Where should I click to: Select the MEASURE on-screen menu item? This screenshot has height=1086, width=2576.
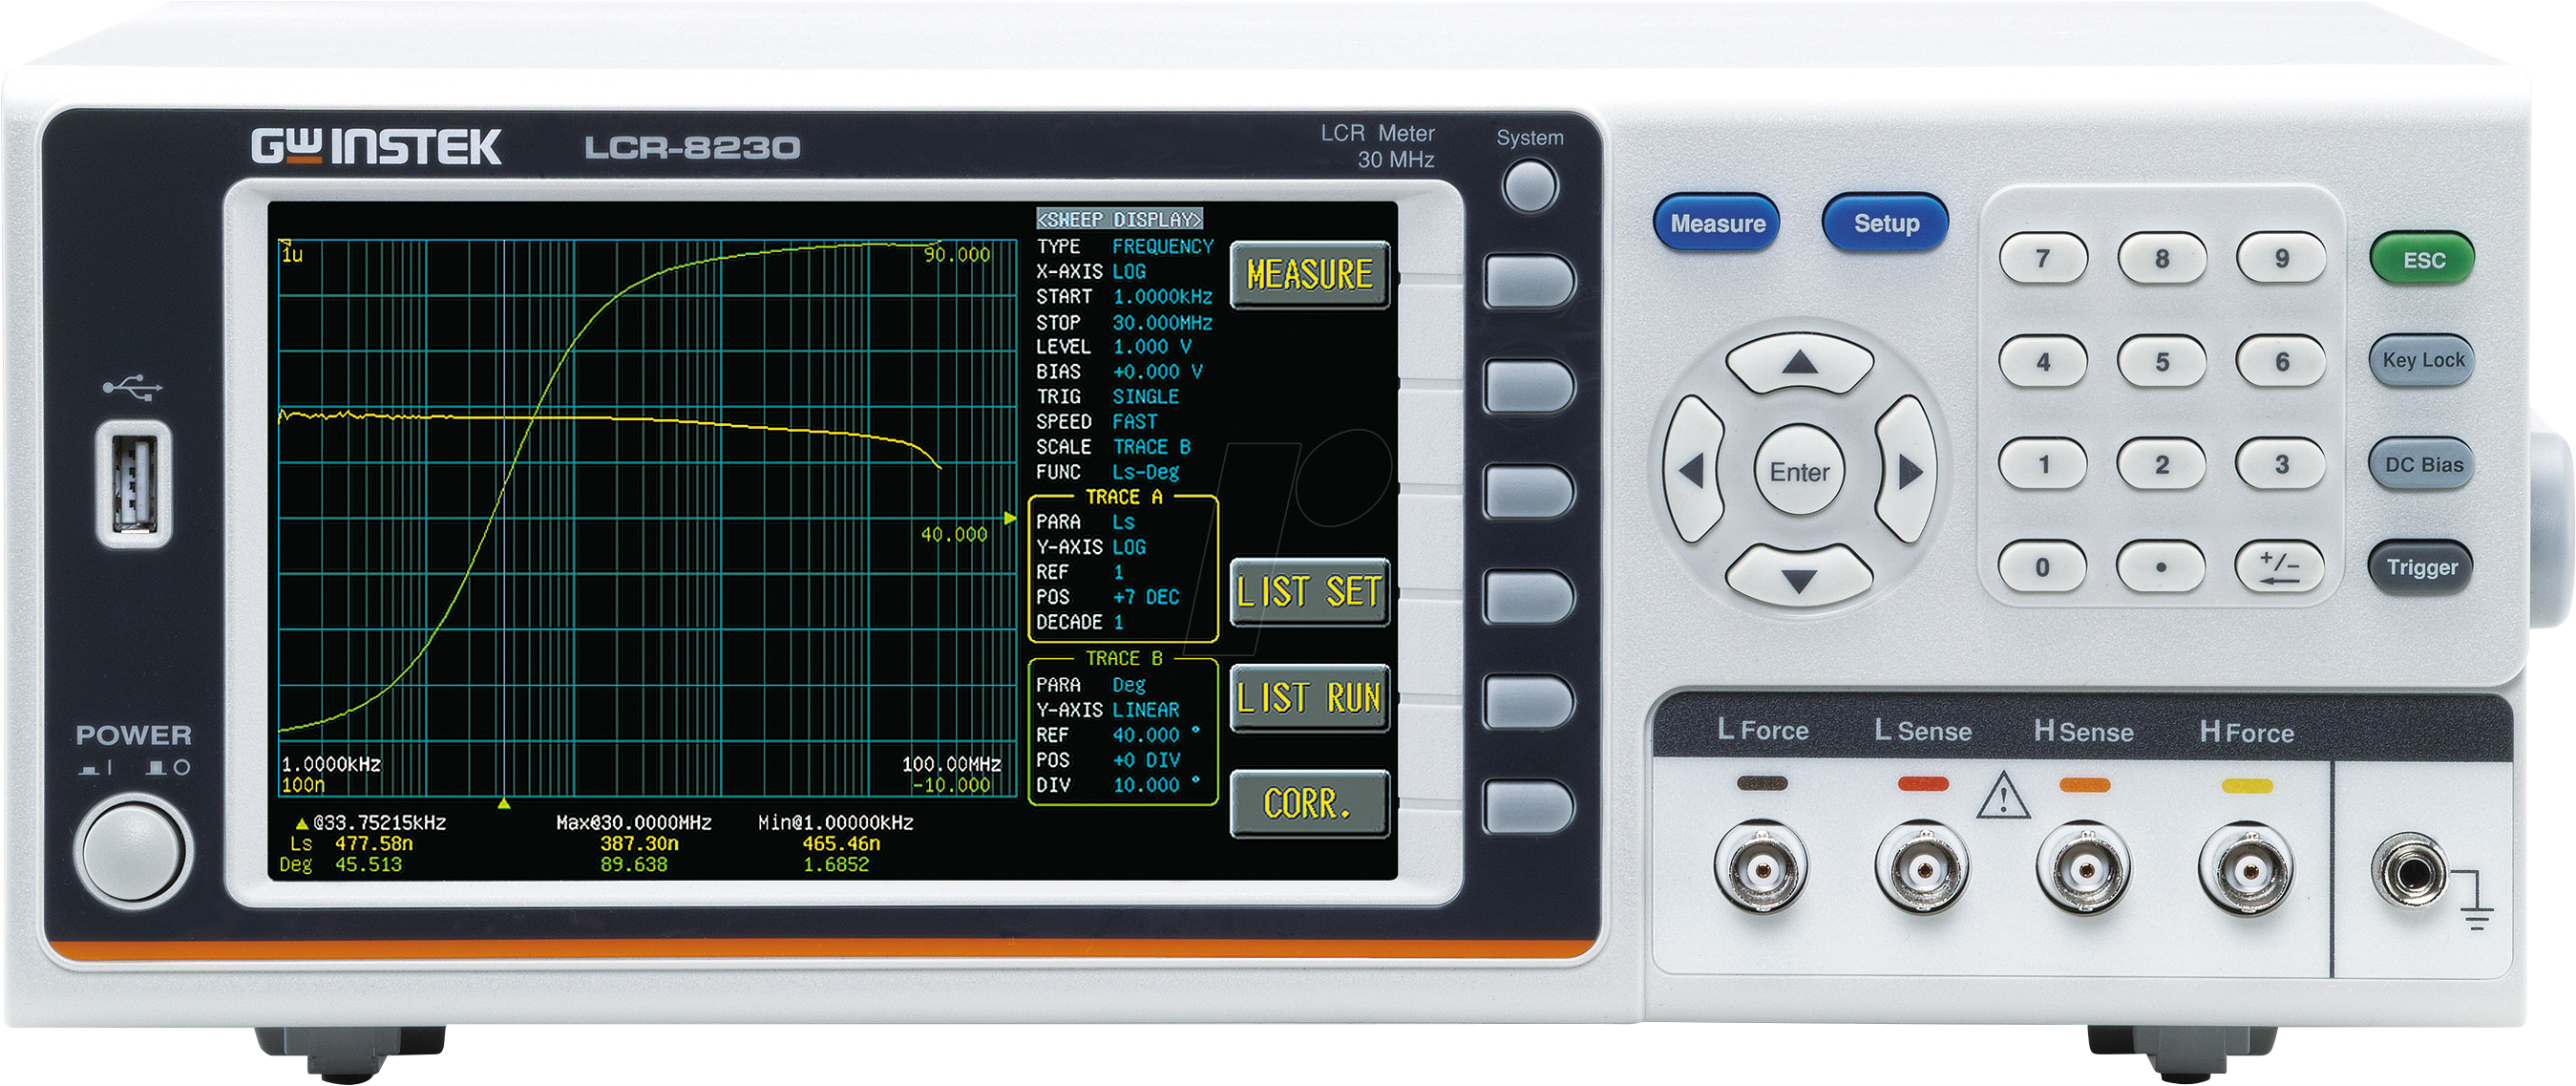point(1309,275)
